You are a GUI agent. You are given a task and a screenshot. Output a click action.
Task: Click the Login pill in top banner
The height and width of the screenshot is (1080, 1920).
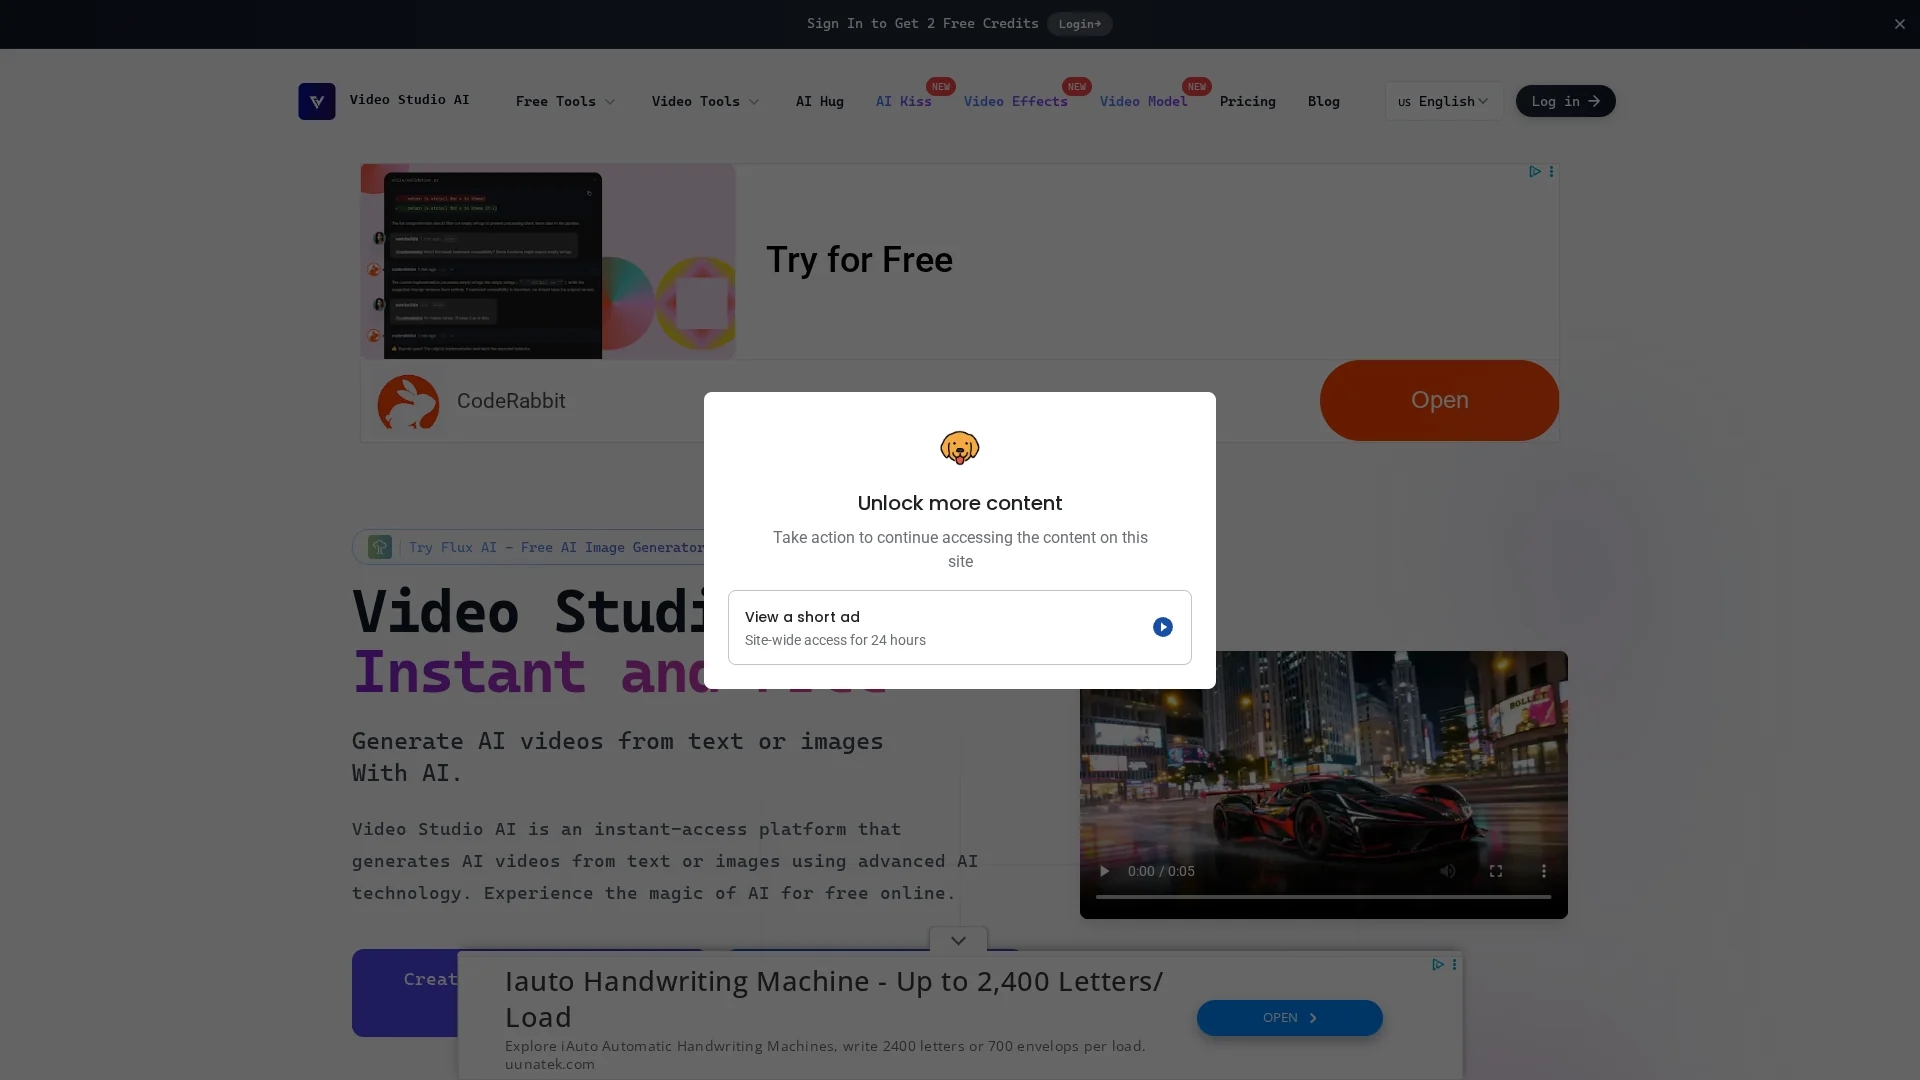click(x=1079, y=24)
